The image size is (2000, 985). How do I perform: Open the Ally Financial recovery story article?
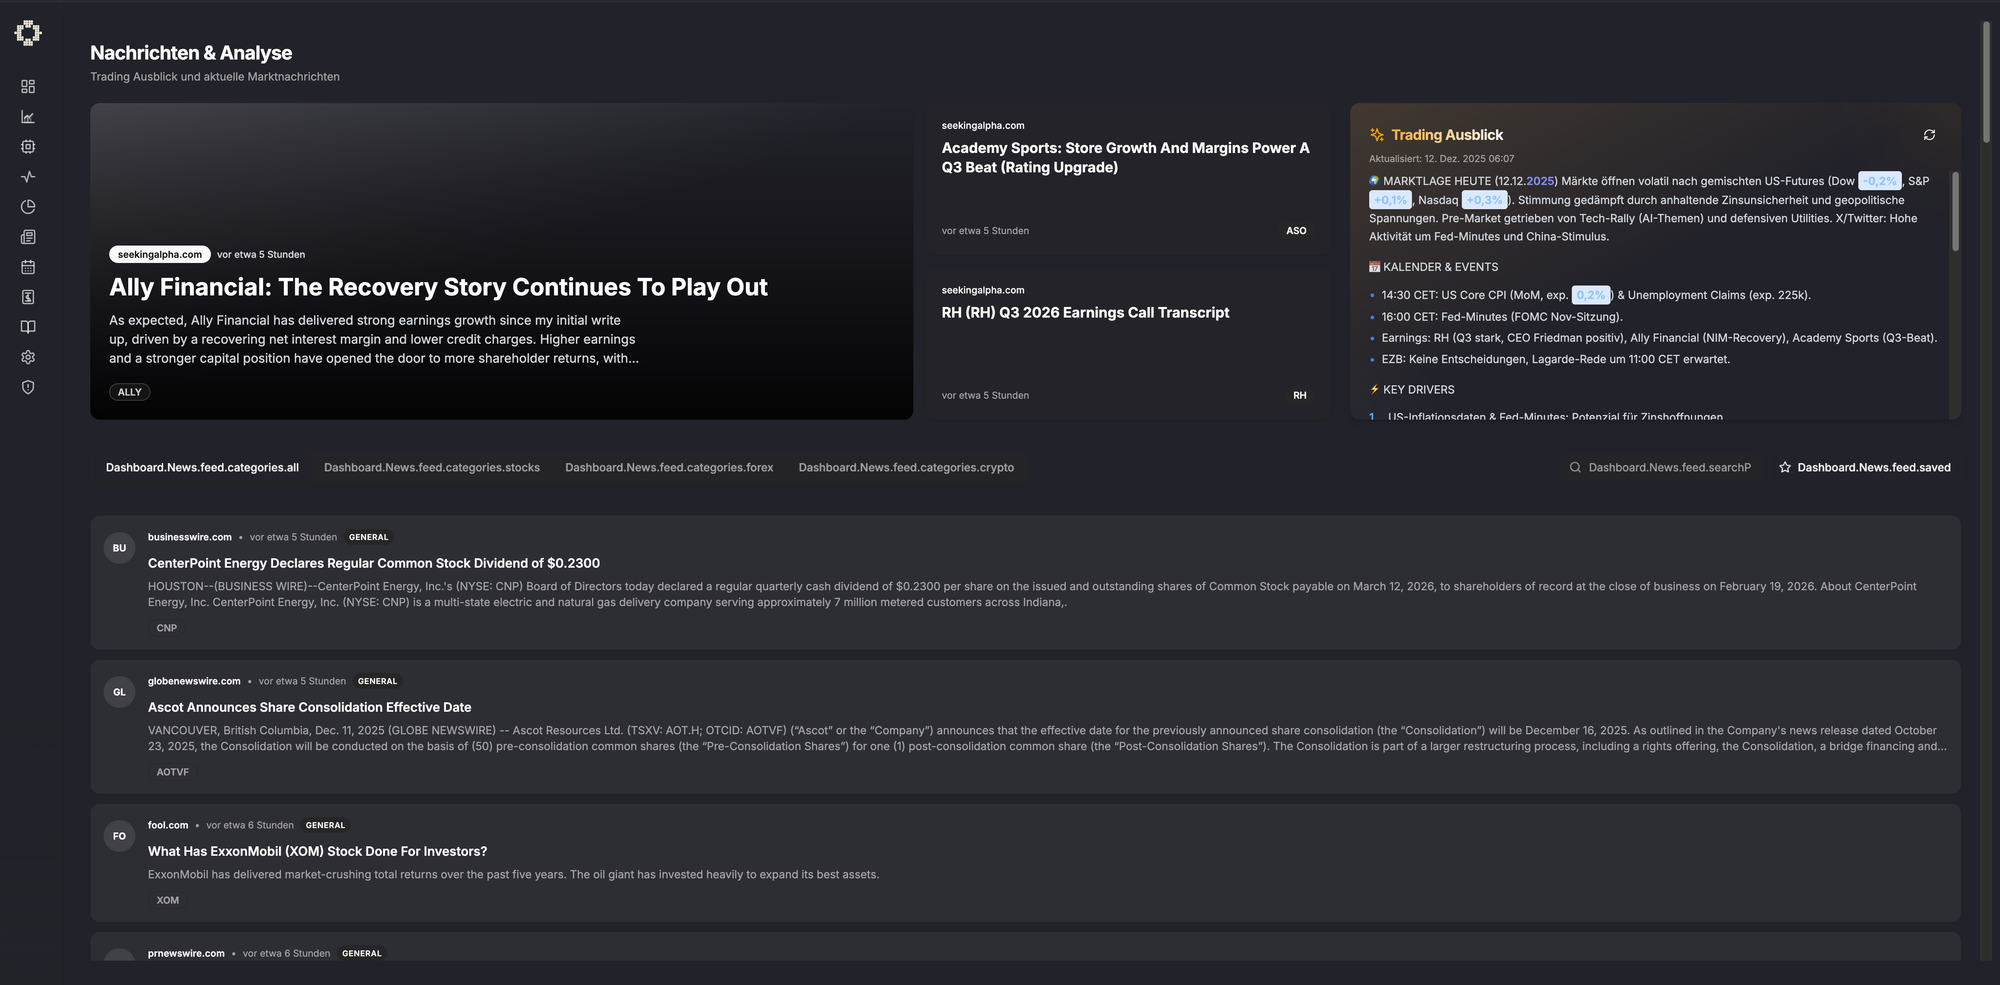[438, 288]
